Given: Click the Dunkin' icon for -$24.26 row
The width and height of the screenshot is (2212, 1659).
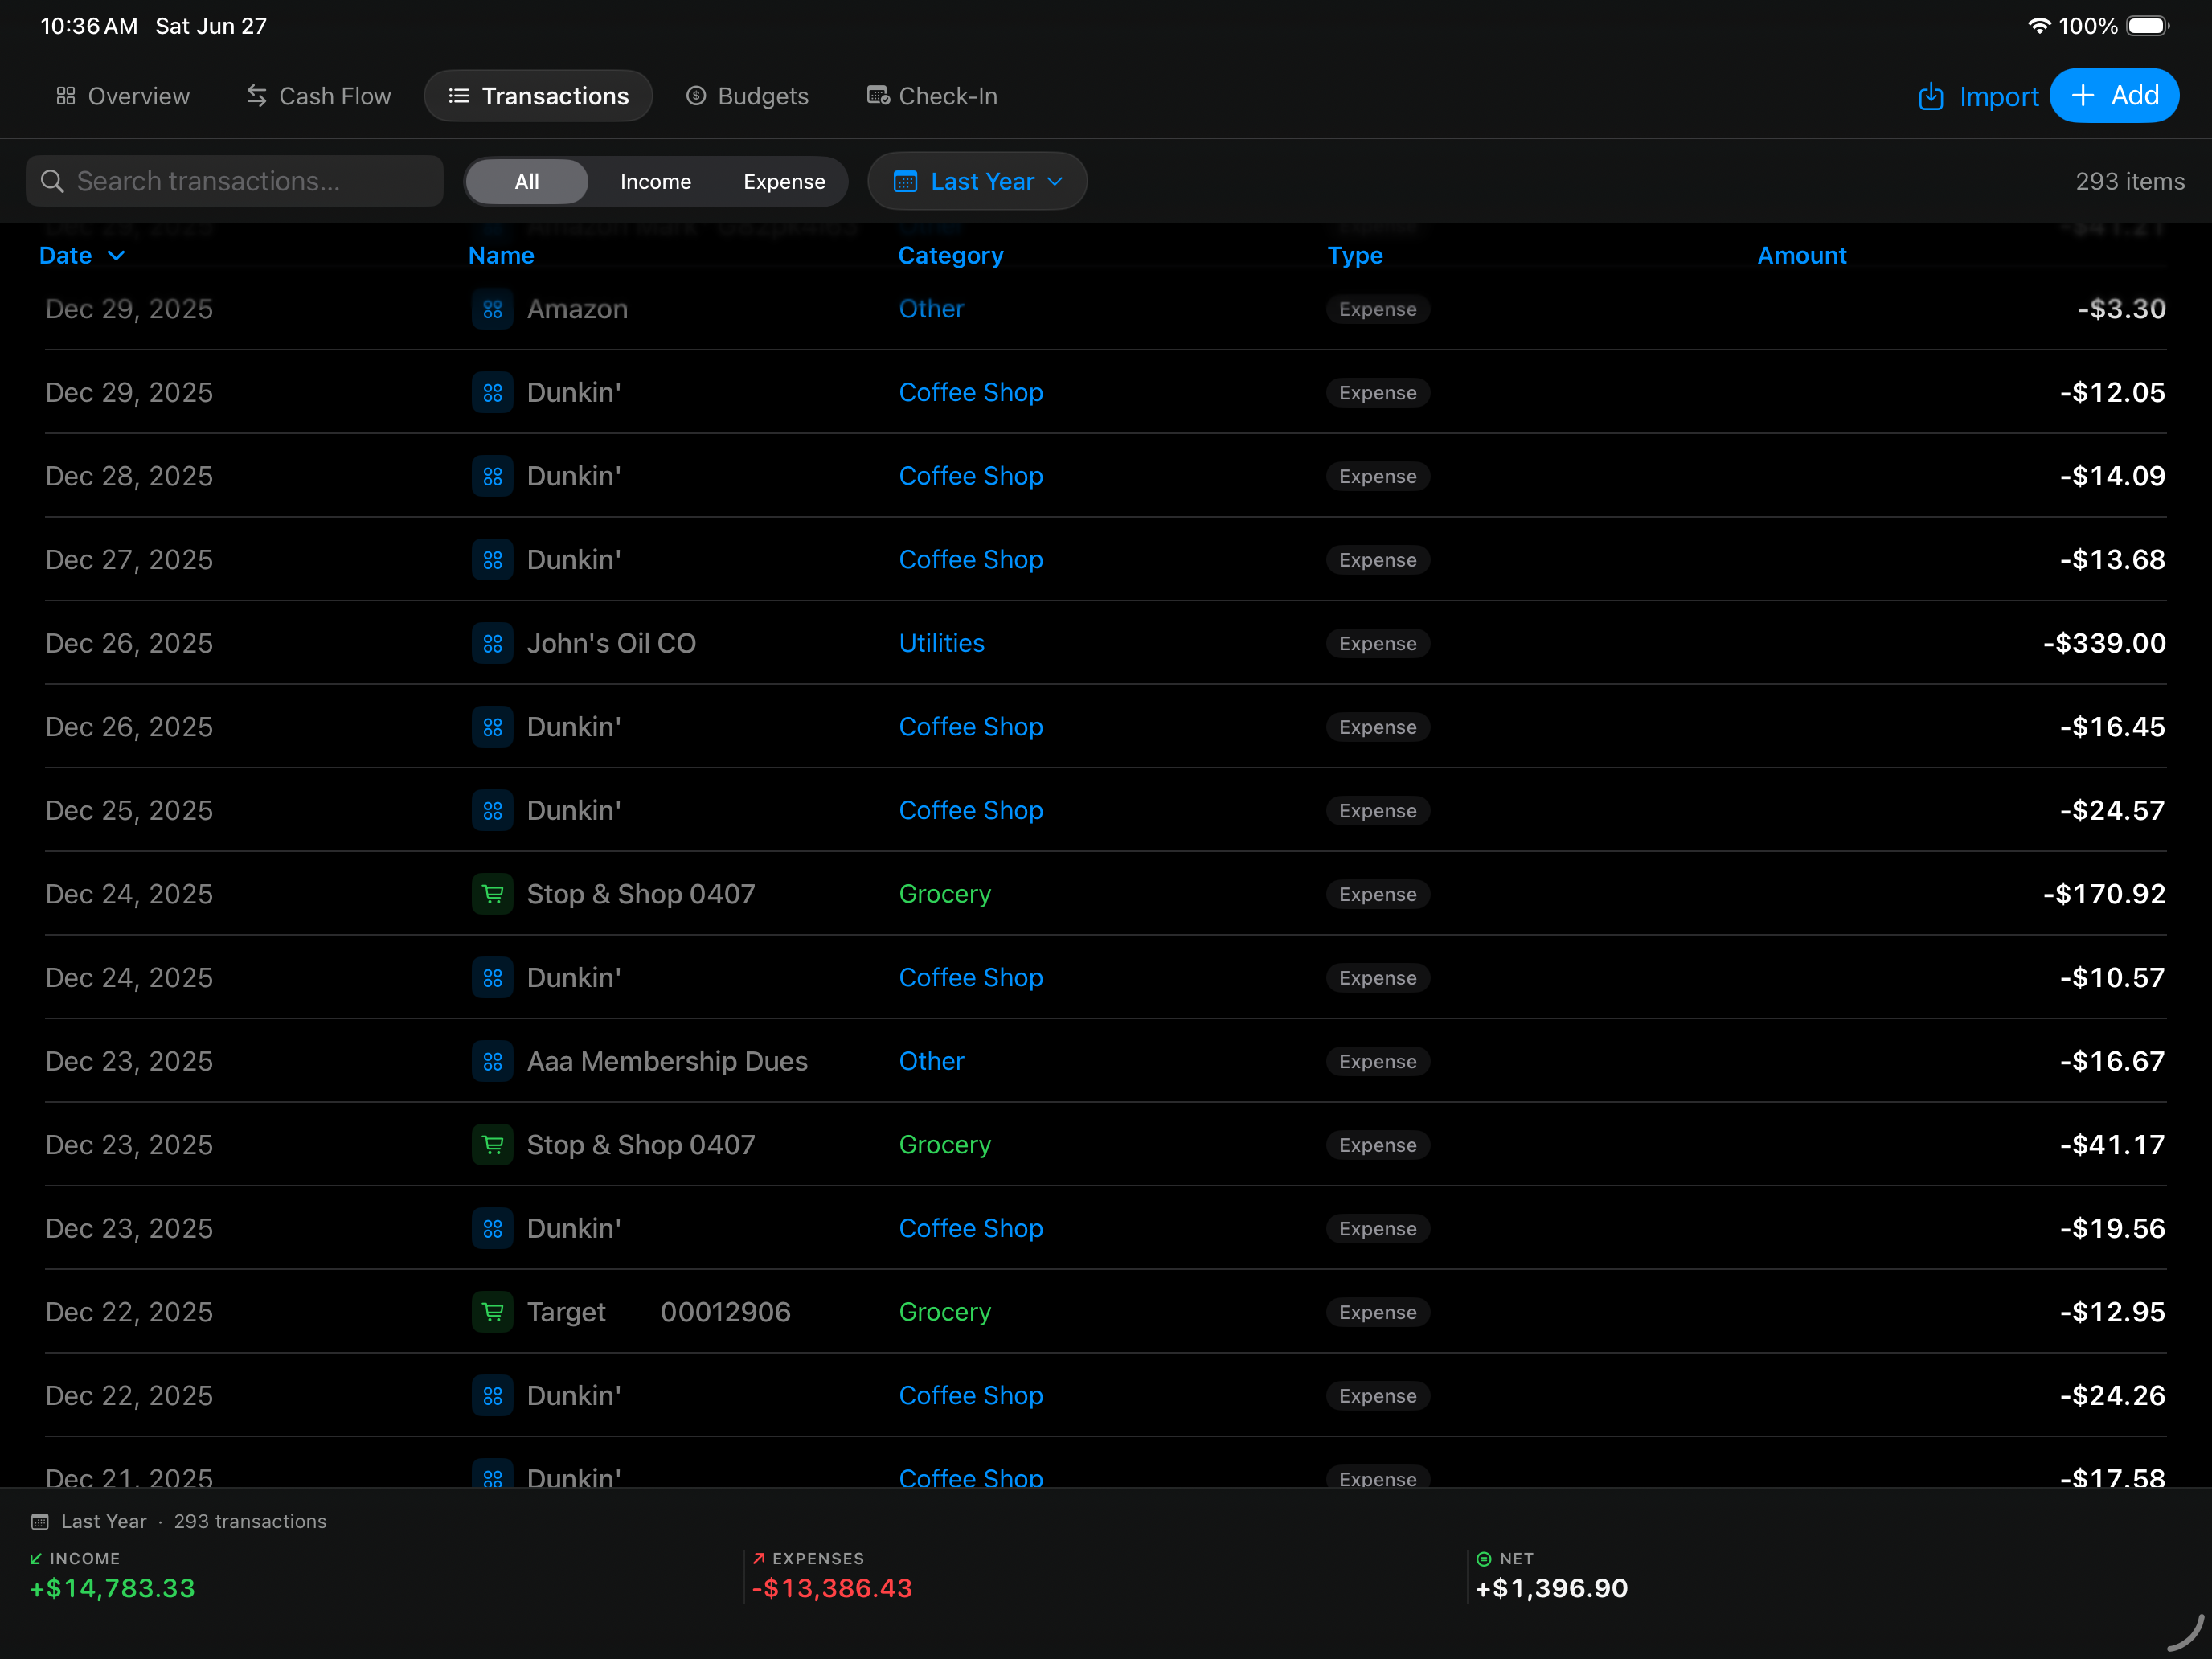Looking at the screenshot, I should pos(493,1395).
